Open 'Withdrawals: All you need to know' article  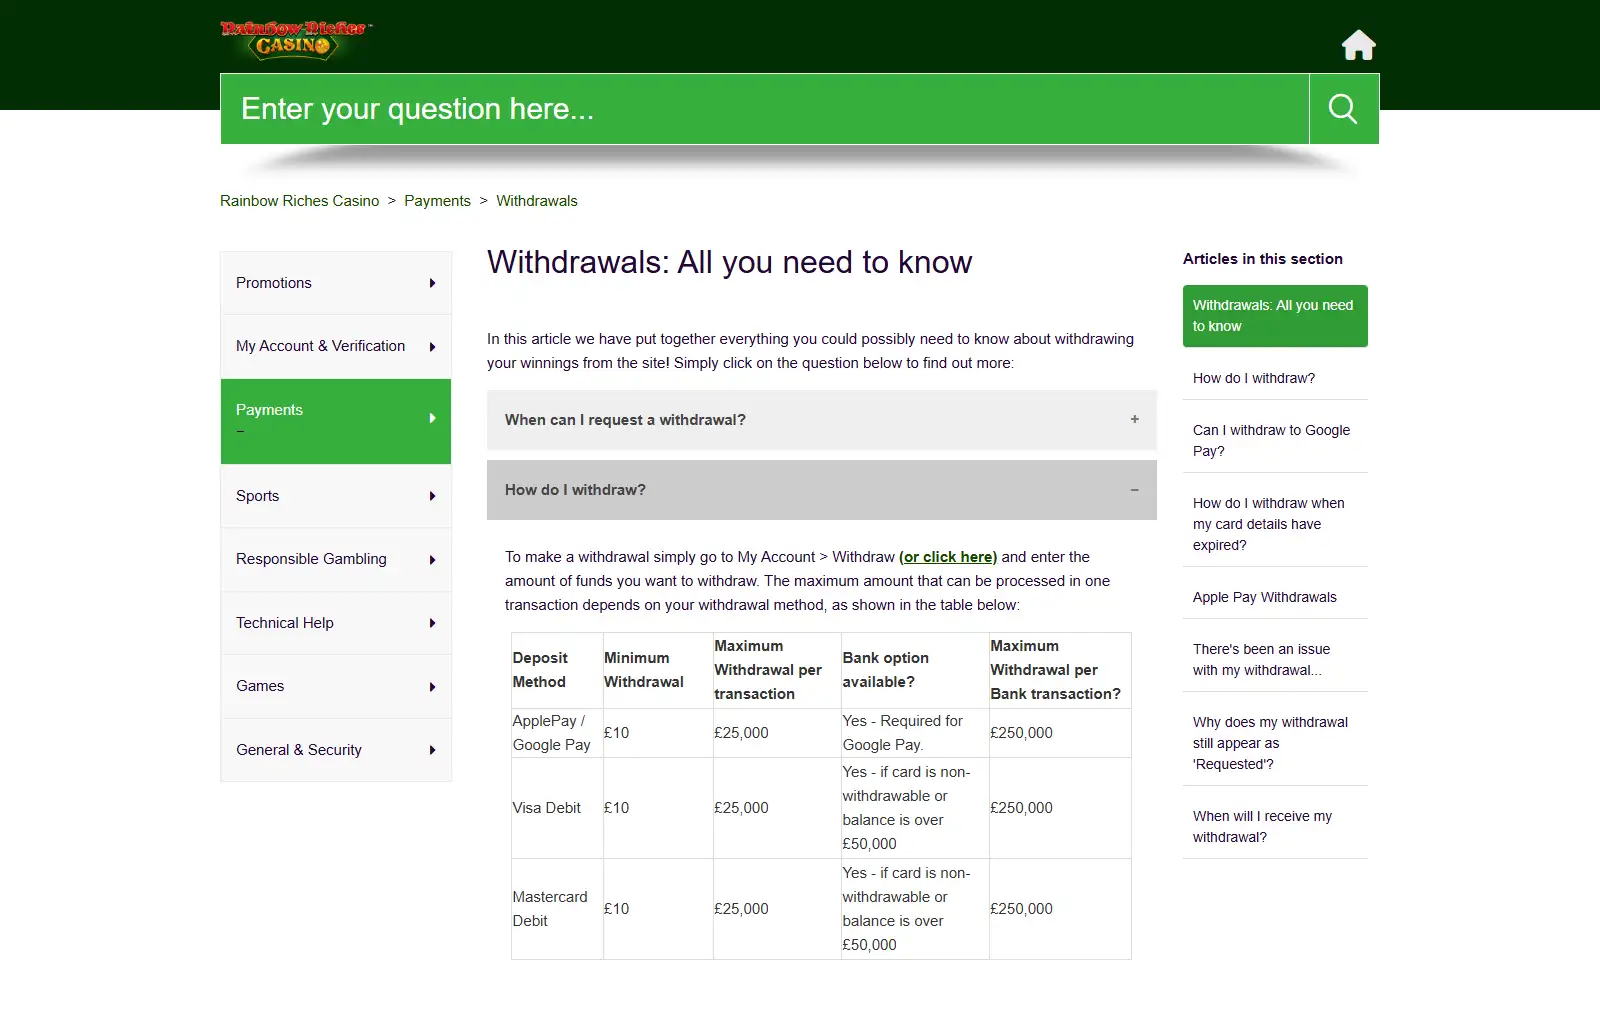[1275, 316]
